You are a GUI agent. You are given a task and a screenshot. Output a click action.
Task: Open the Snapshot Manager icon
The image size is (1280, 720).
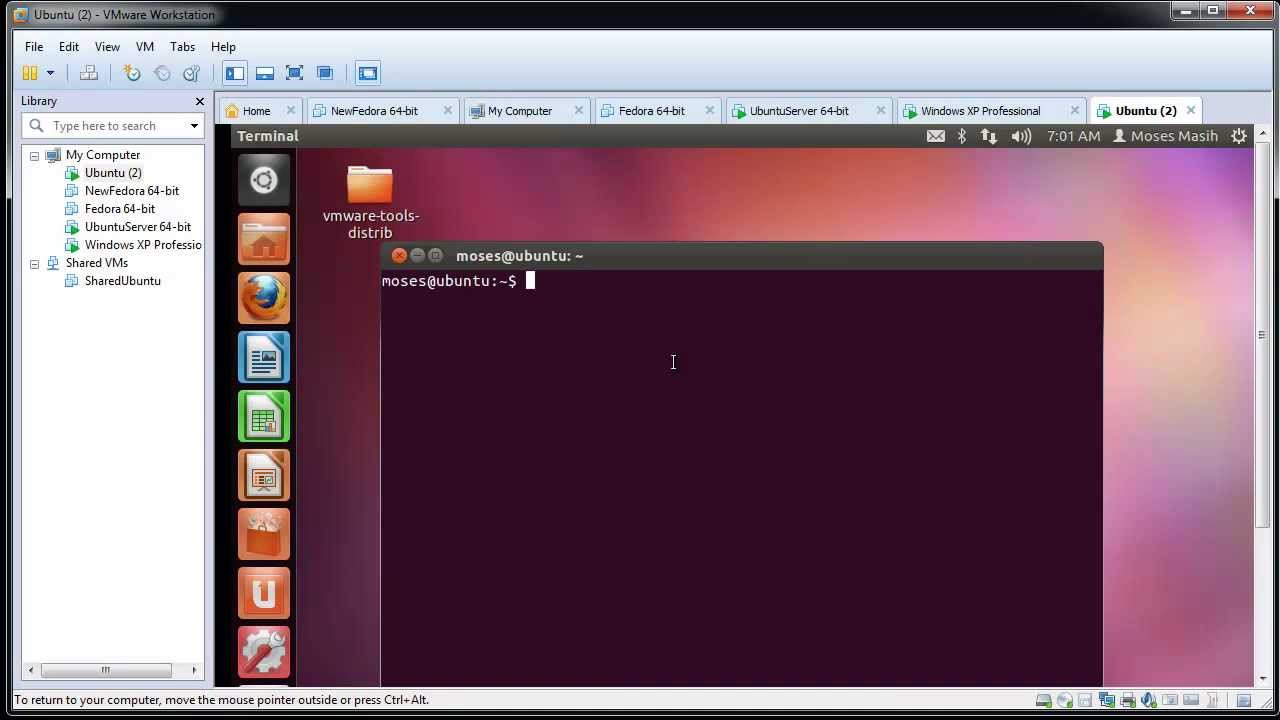coord(191,73)
